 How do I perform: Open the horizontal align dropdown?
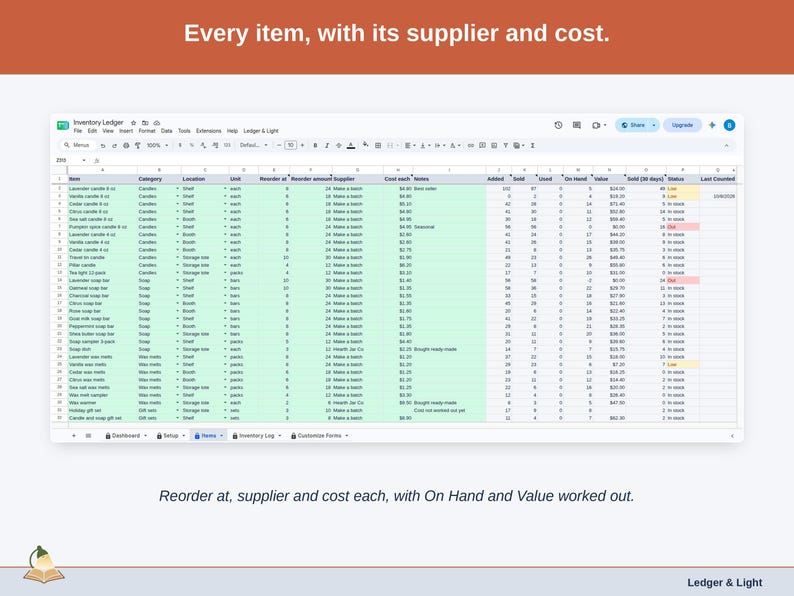tap(410, 145)
